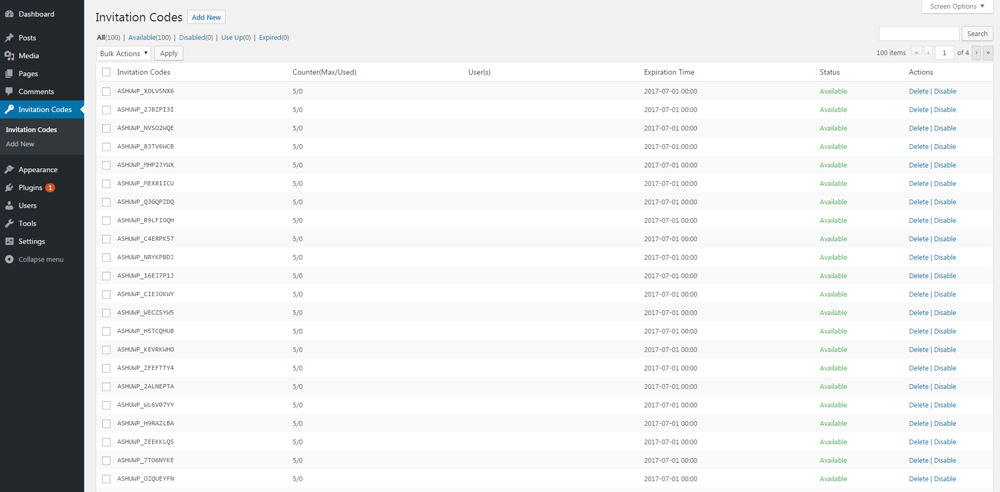Check the box for ASHUWP_83TV6WCB
The width and height of the screenshot is (1000, 492).
point(107,147)
